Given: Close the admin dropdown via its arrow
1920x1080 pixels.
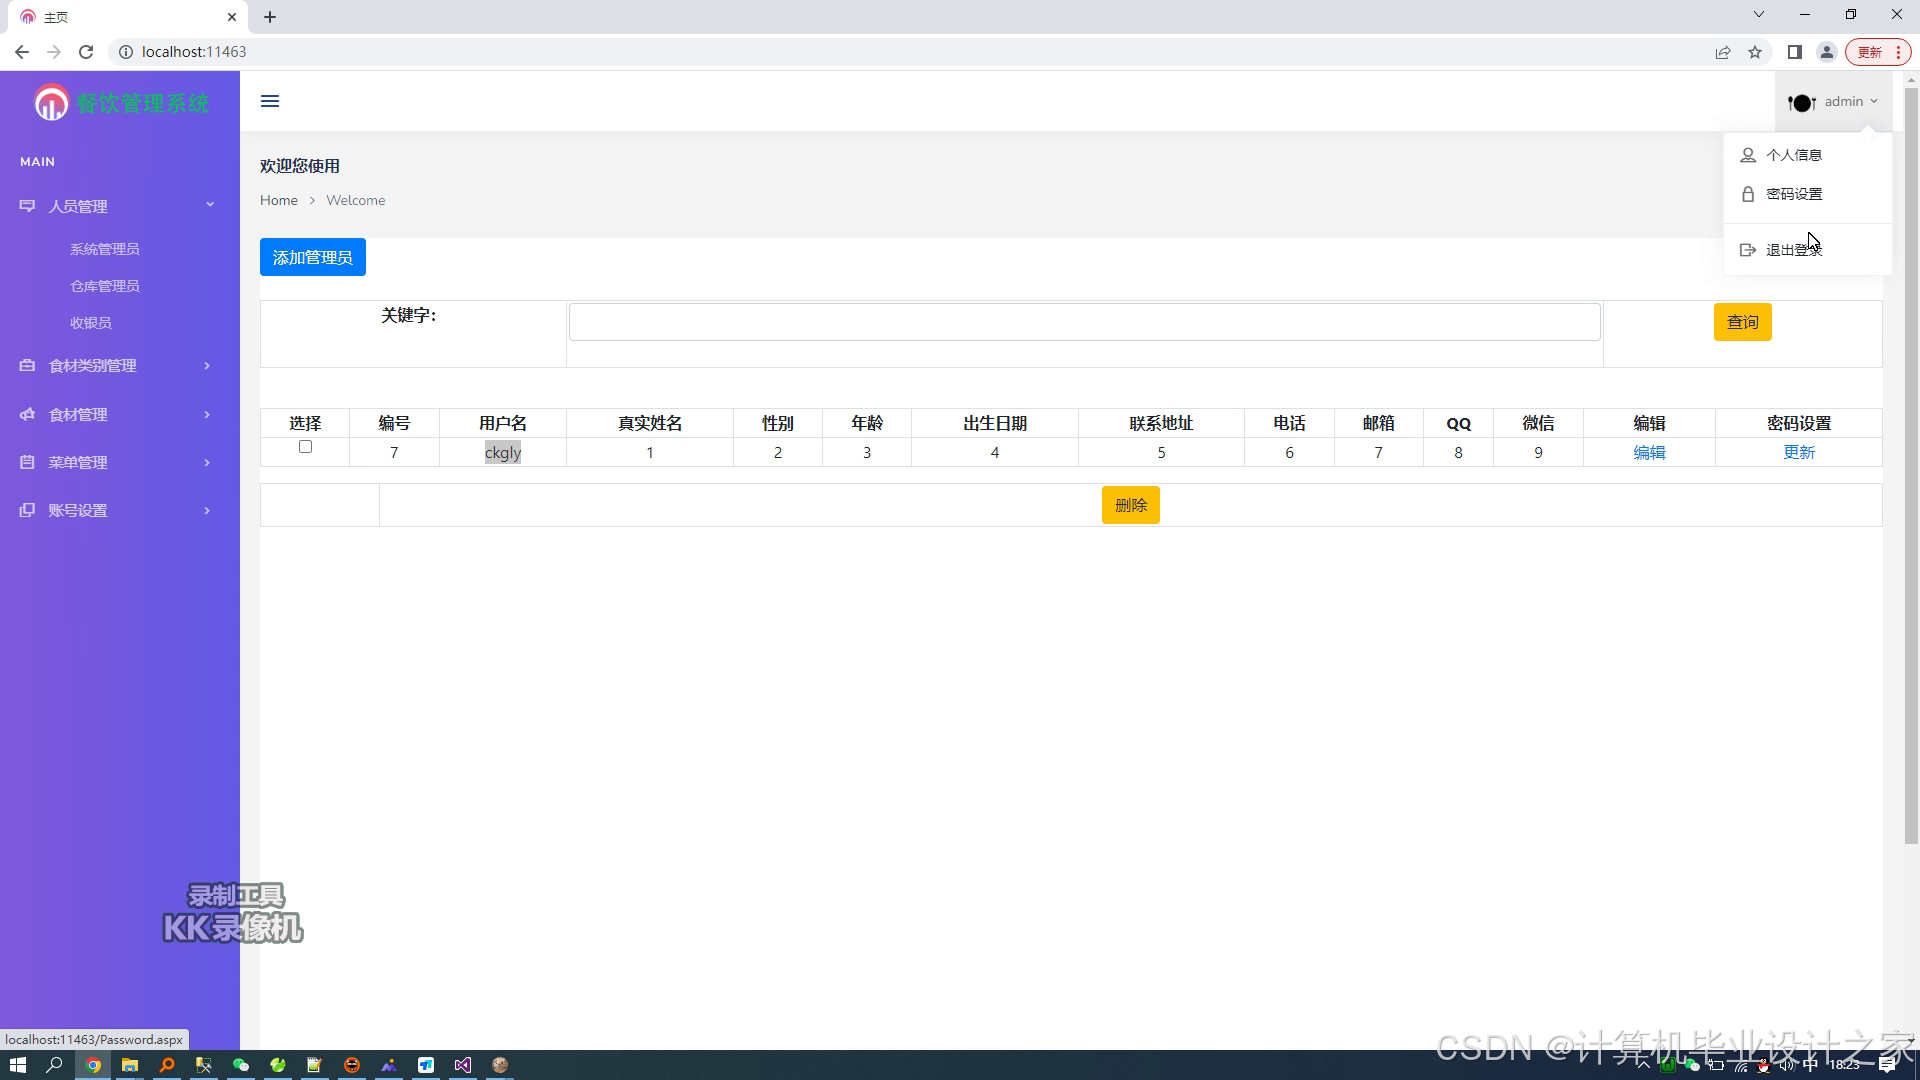Looking at the screenshot, I should pyautogui.click(x=1874, y=101).
